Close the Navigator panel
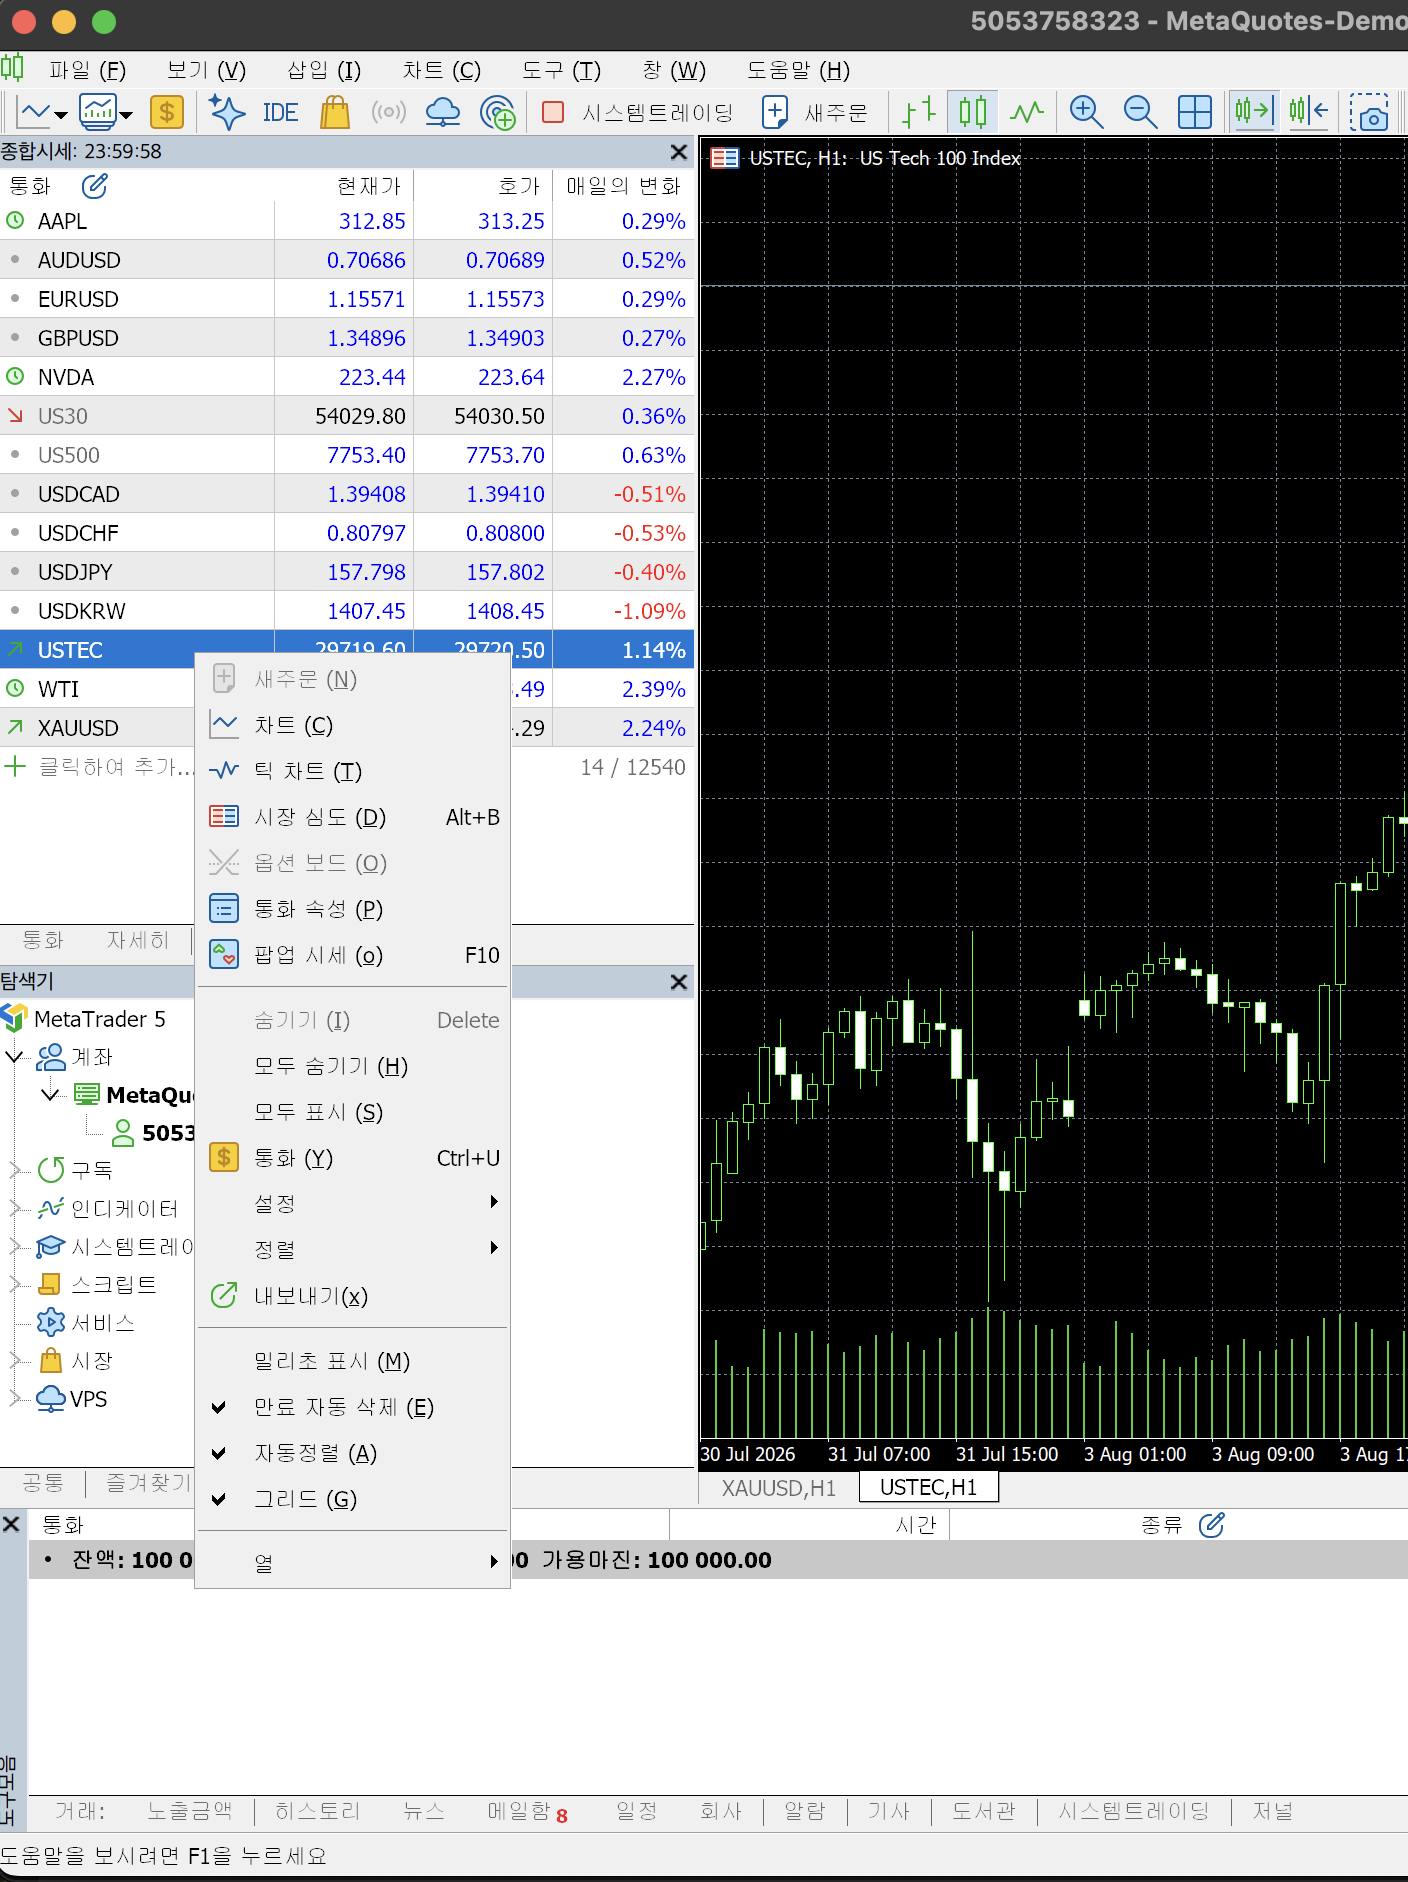Viewport: 1408px width, 1882px height. point(679,982)
